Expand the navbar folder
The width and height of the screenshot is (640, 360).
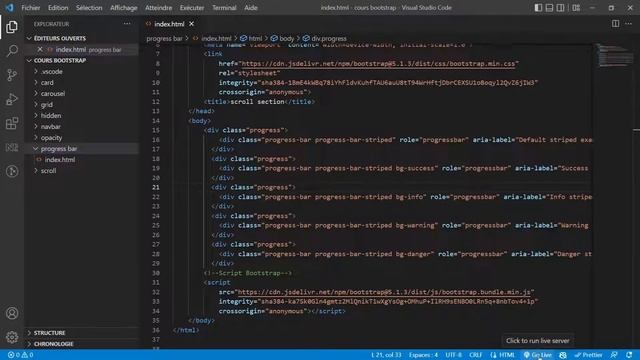(82, 127)
